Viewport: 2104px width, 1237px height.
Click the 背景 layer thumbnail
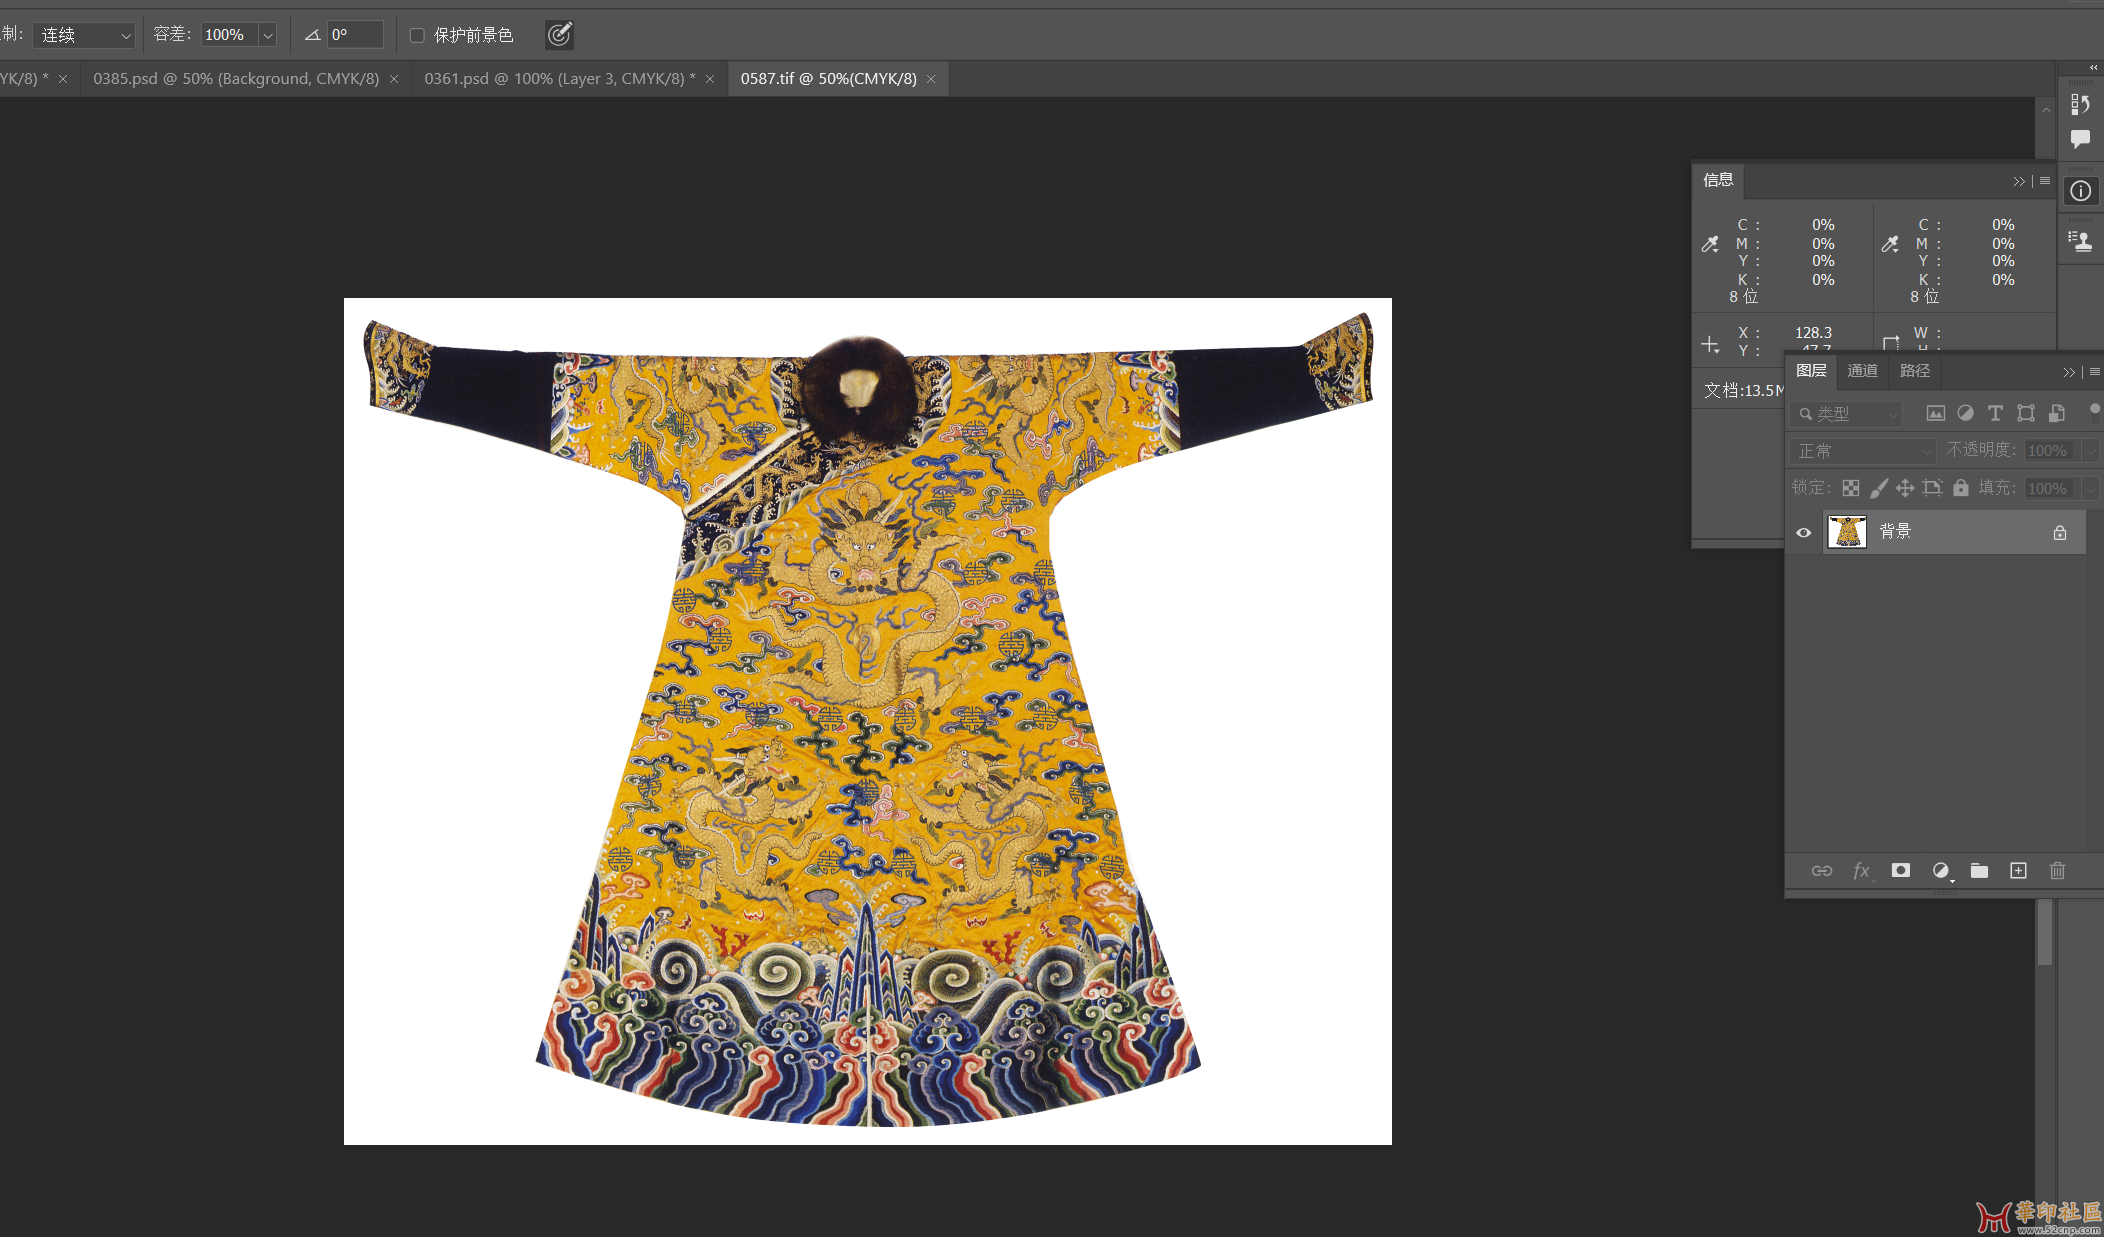pos(1847,532)
